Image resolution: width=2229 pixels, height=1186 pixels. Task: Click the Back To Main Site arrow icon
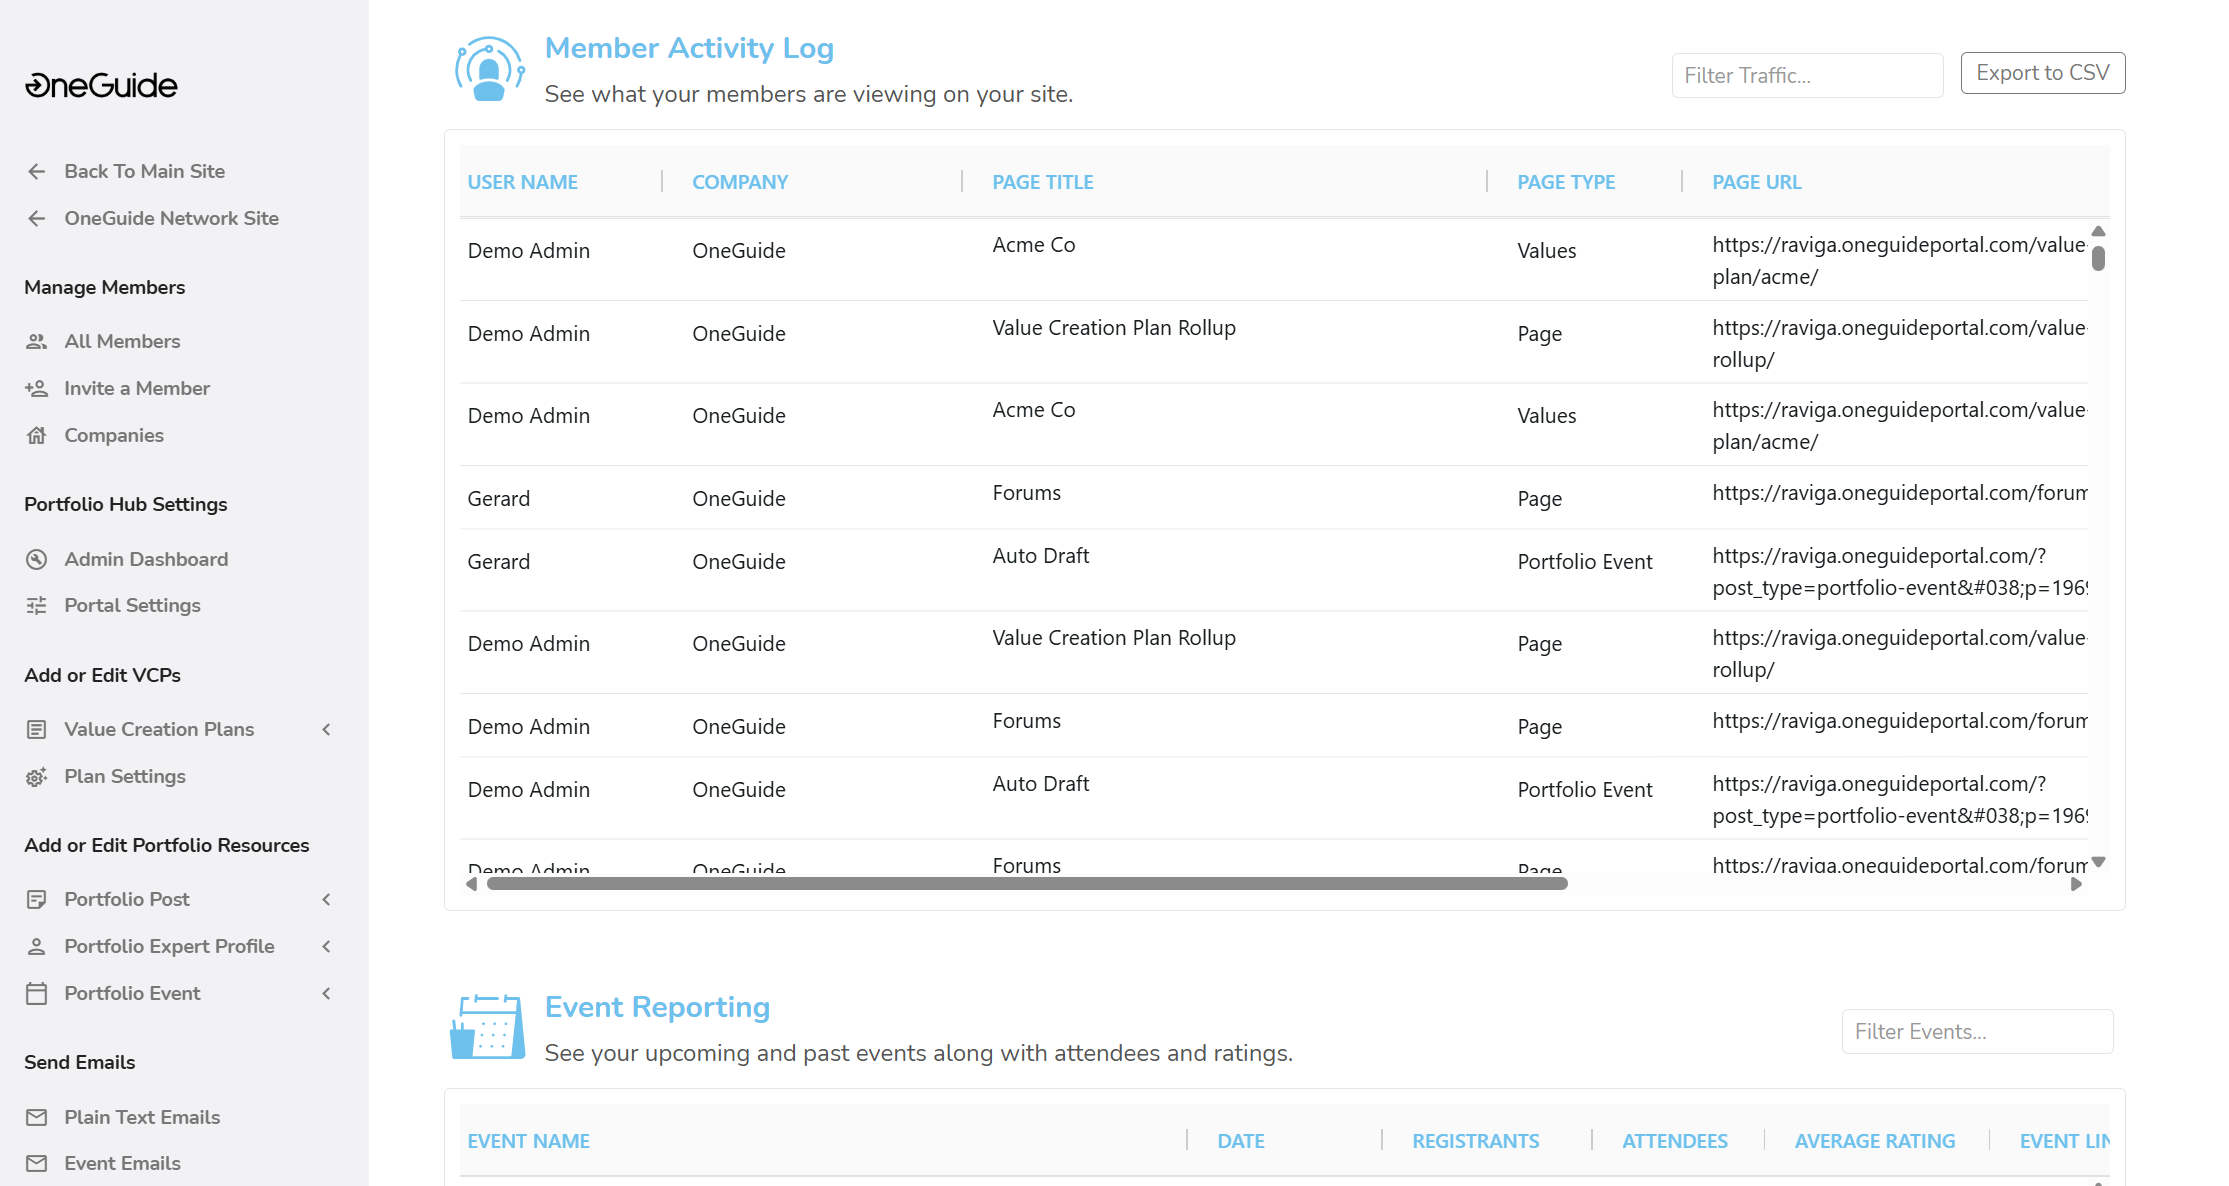[37, 171]
